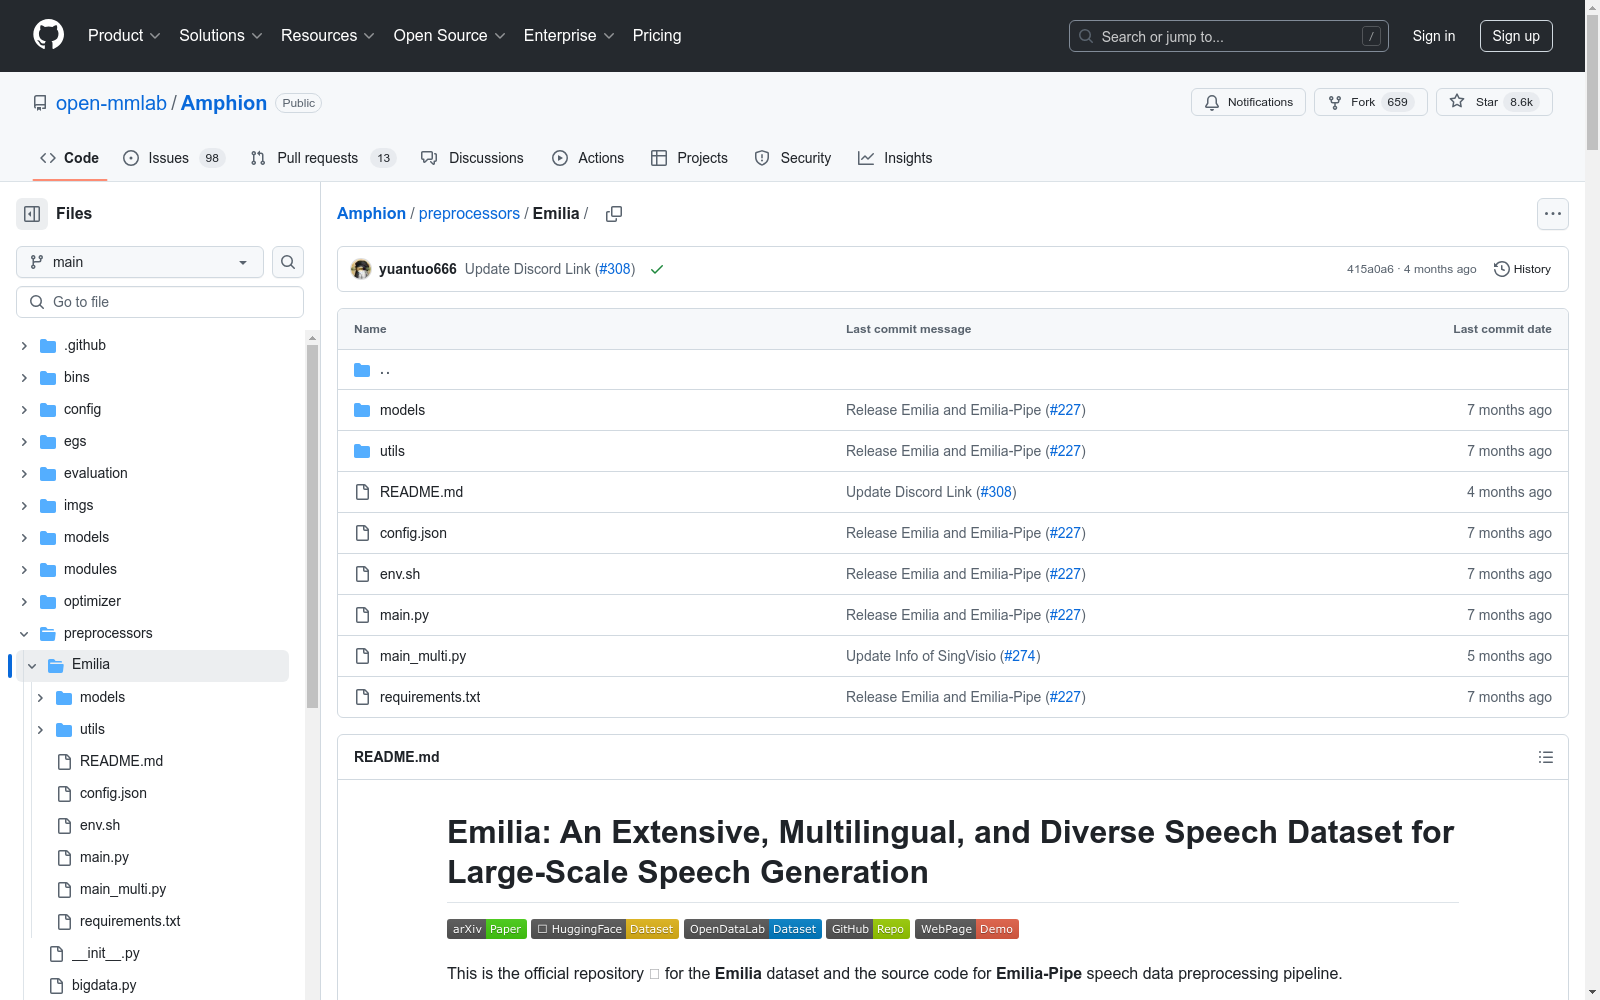
Task: Focus the Search or jump to field
Action: [1229, 36]
